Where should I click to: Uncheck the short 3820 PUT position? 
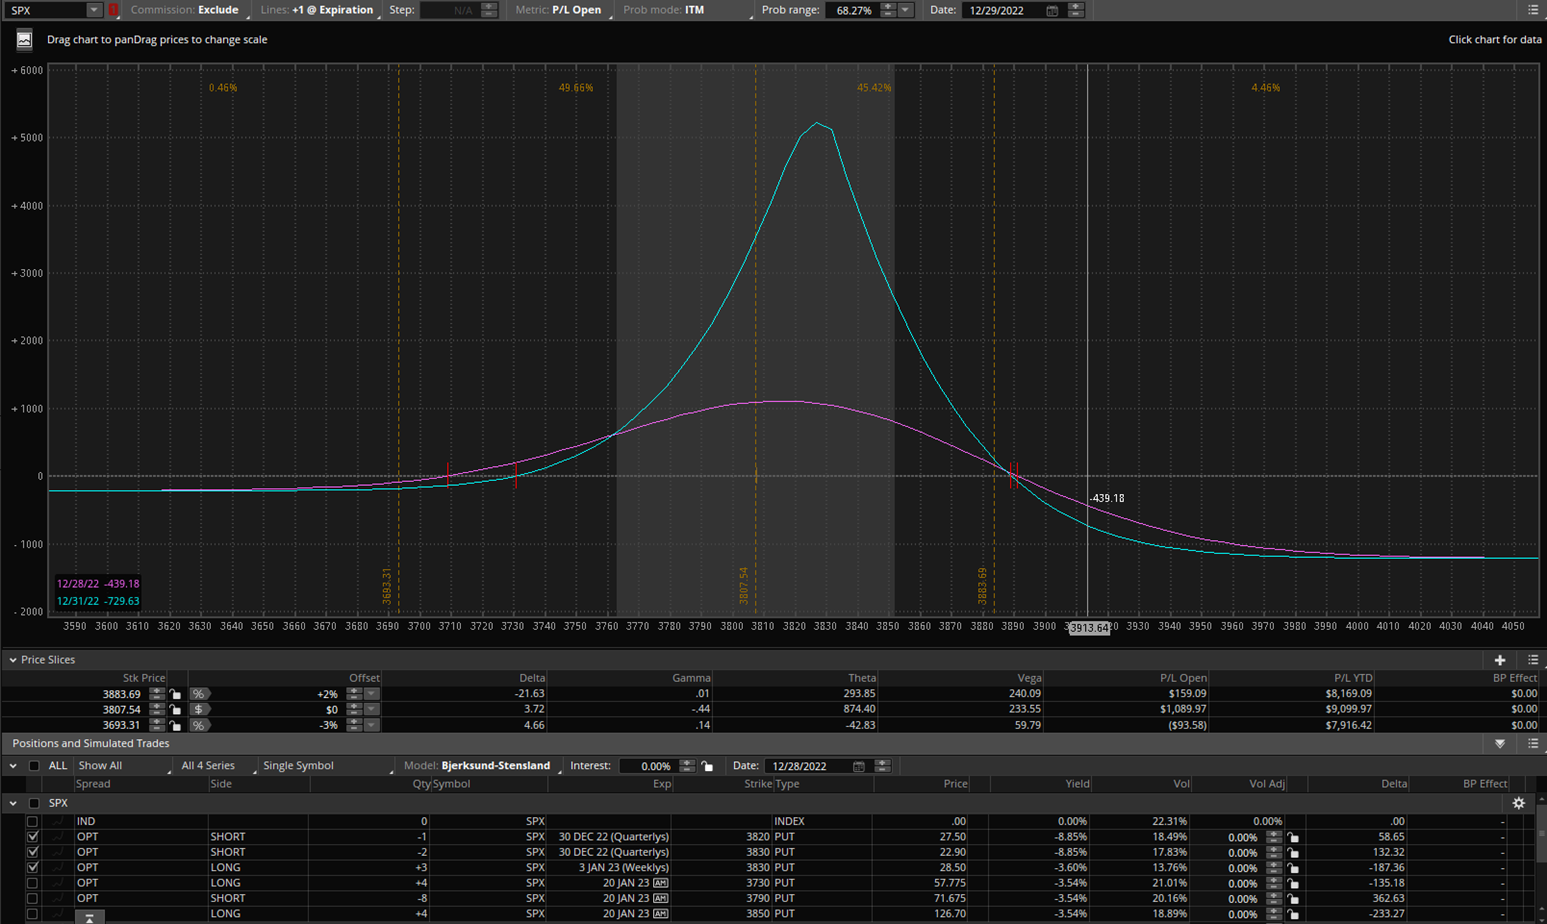[x=33, y=837]
